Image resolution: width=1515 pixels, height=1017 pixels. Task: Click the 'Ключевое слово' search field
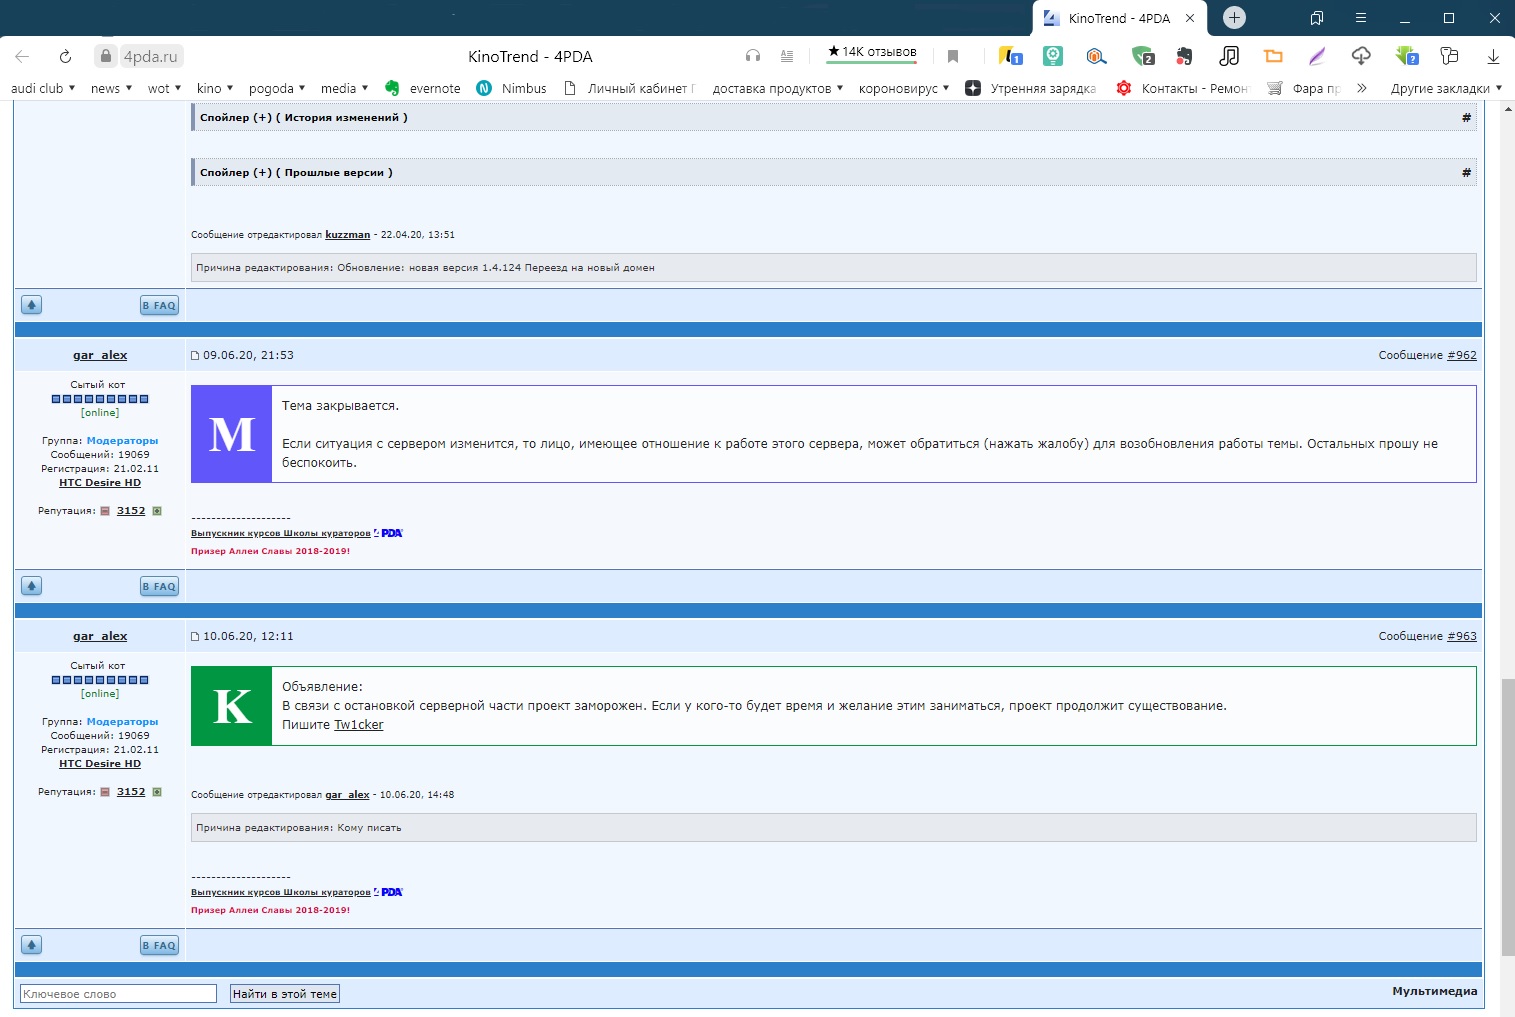pyautogui.click(x=118, y=994)
